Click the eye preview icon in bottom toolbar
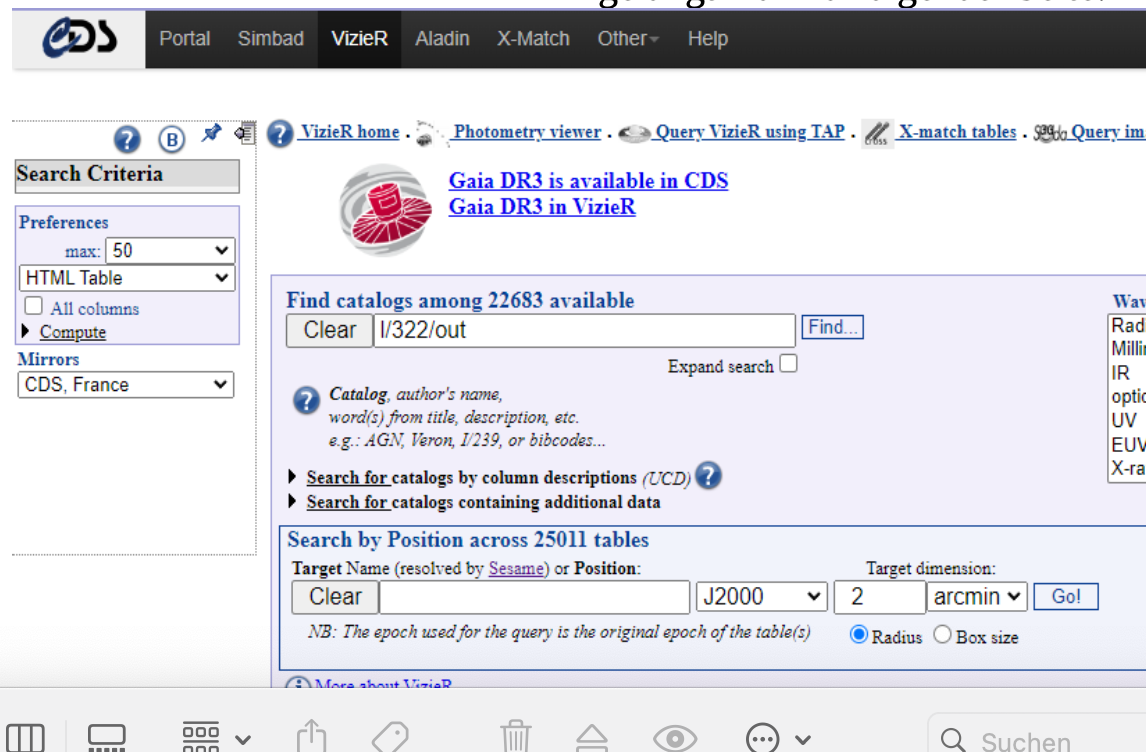Screen dimensions: 1146x752 (675, 738)
